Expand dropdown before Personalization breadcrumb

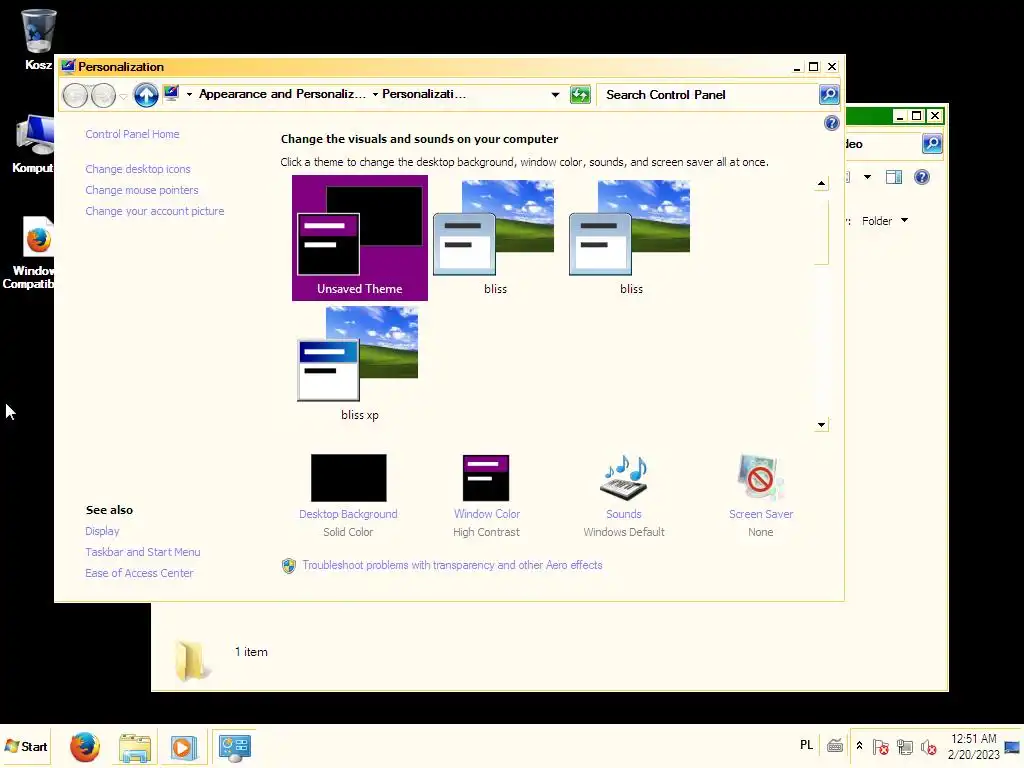coord(376,95)
